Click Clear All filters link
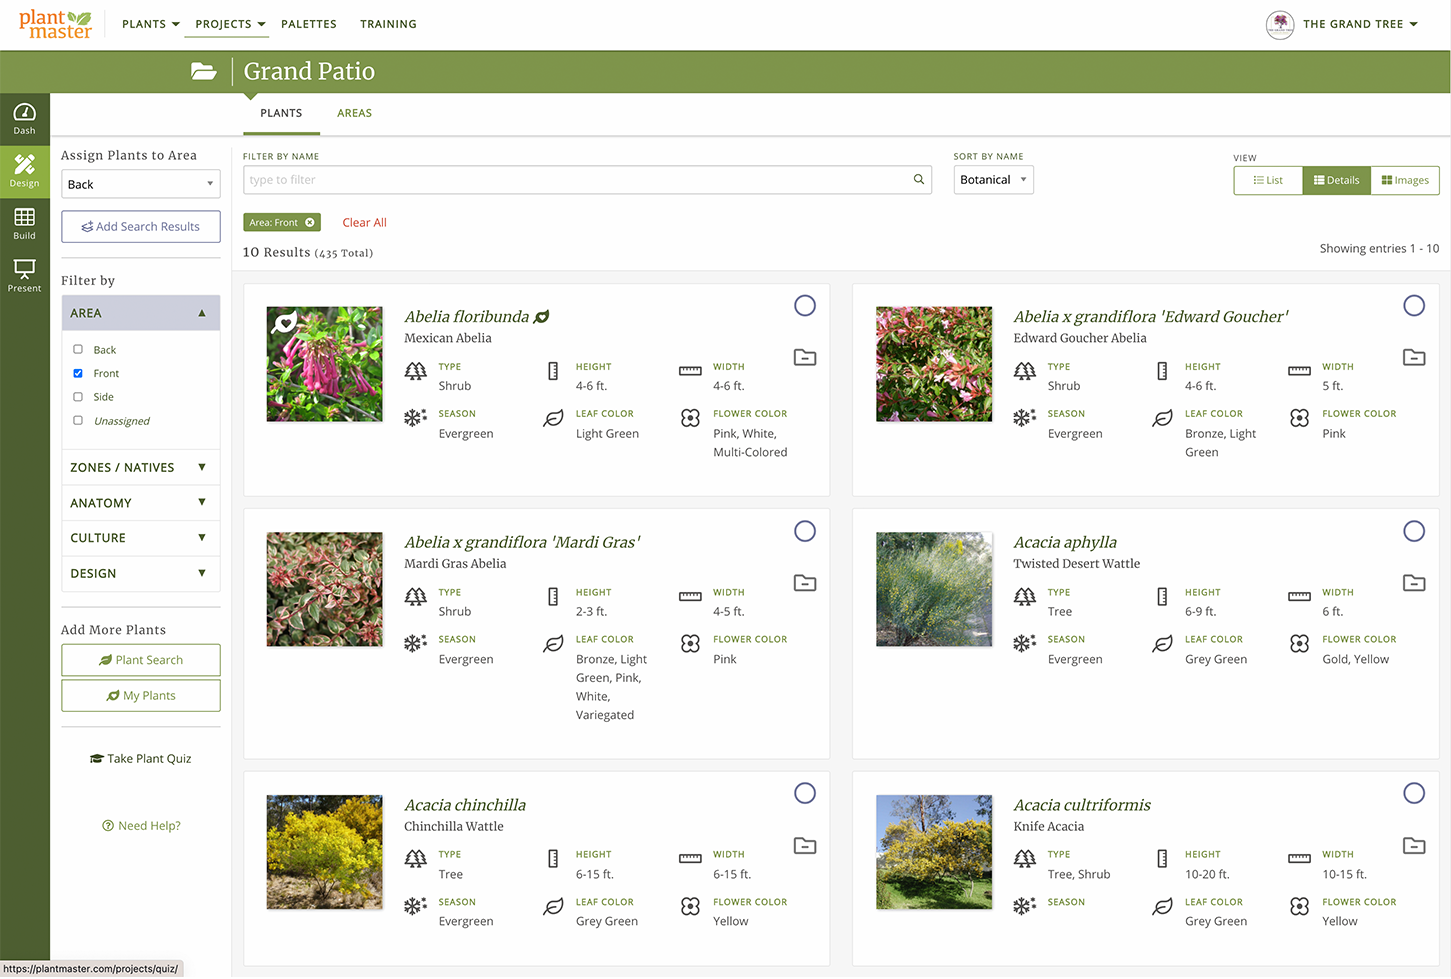Image resolution: width=1451 pixels, height=979 pixels. [364, 222]
